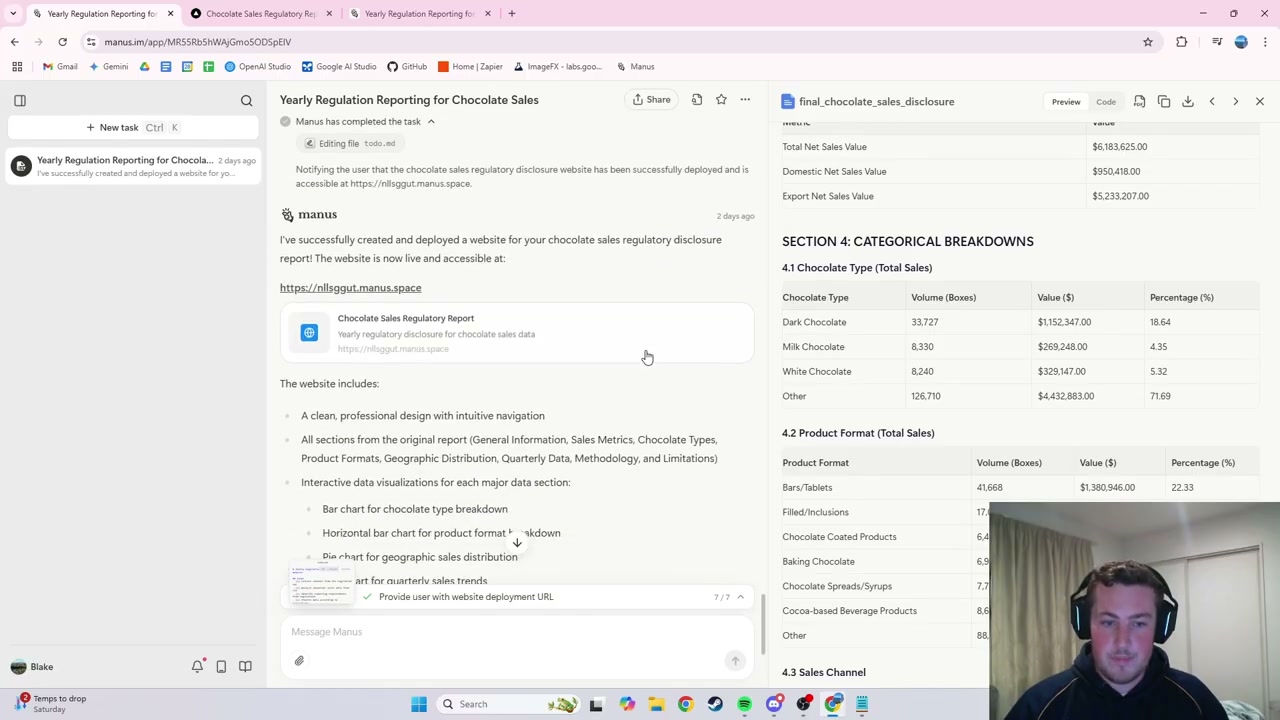The image size is (1280, 720).
Task: Toggle the left sidebar panel icon
Action: (19, 100)
